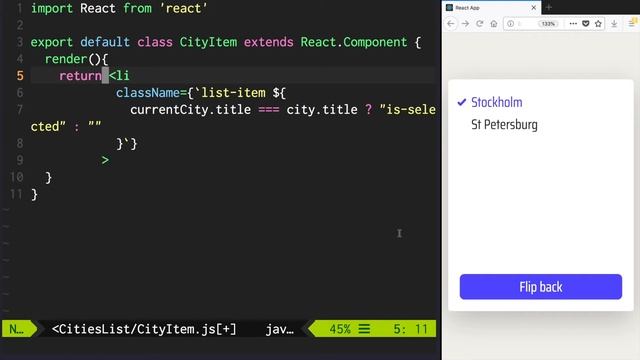
Task: Save page to Pocket
Action: click(x=586, y=24)
